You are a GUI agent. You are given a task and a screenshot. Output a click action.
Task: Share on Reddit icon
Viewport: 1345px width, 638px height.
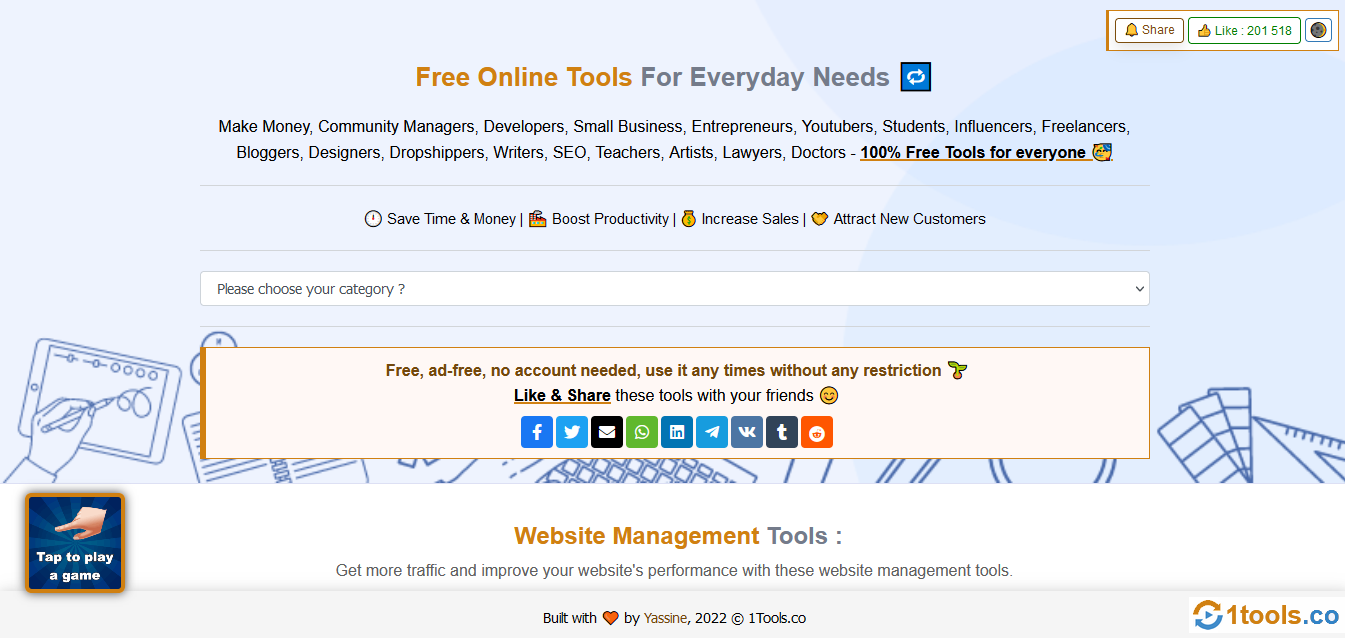(817, 432)
